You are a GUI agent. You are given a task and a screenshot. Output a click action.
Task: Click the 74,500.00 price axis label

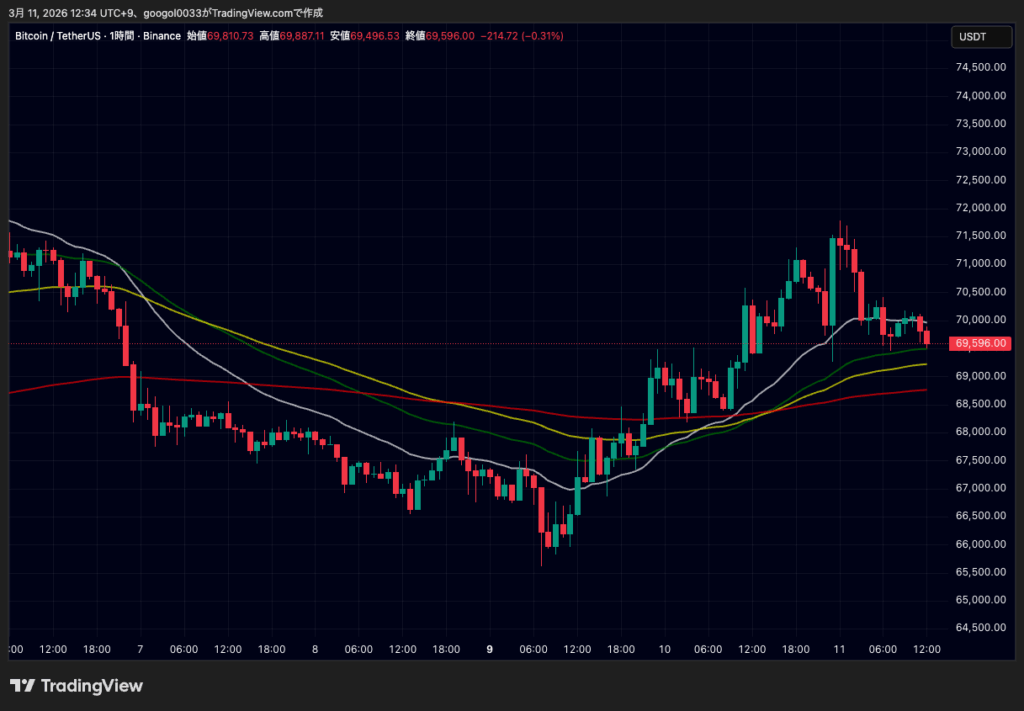click(x=980, y=68)
